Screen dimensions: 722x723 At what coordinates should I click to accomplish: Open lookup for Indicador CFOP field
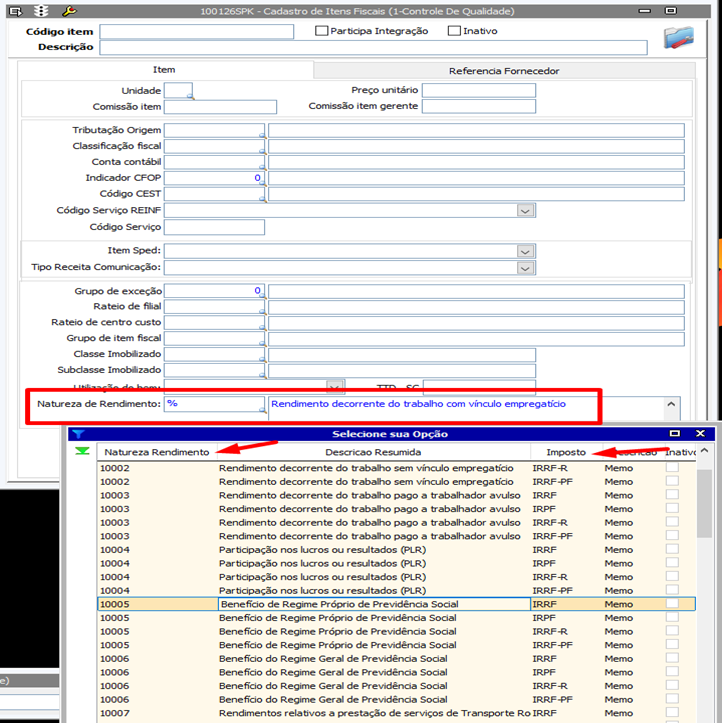[262, 183]
